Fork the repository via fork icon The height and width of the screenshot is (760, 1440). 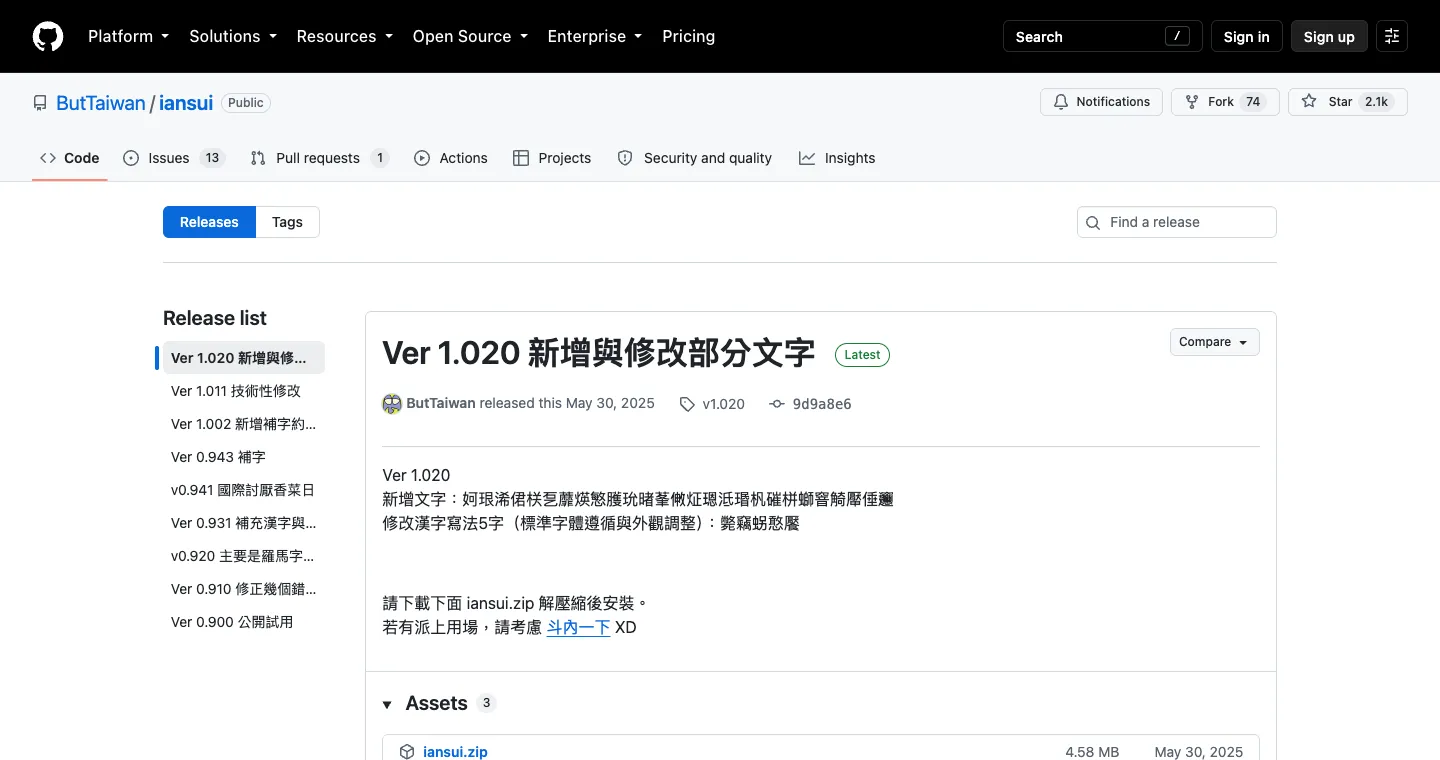tap(1191, 102)
